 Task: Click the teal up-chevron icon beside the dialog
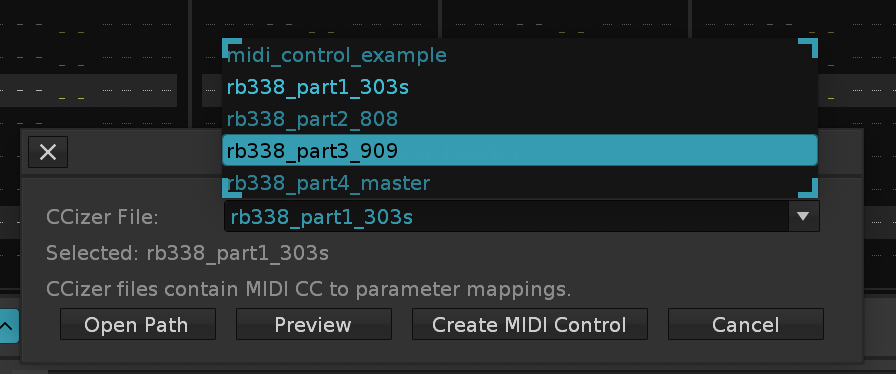pos(8,326)
